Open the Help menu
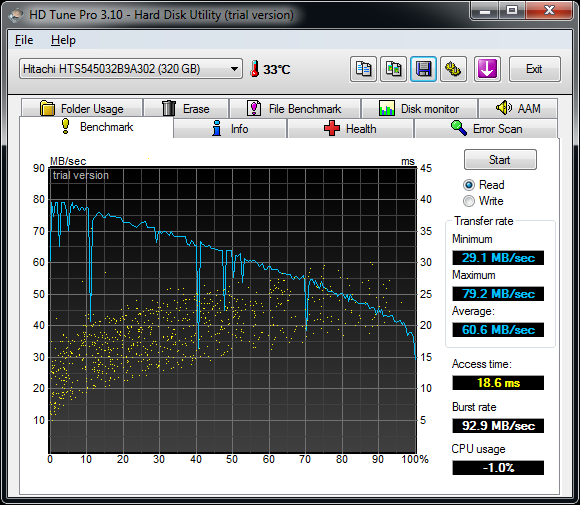Screen dimensions: 580x505 point(63,40)
